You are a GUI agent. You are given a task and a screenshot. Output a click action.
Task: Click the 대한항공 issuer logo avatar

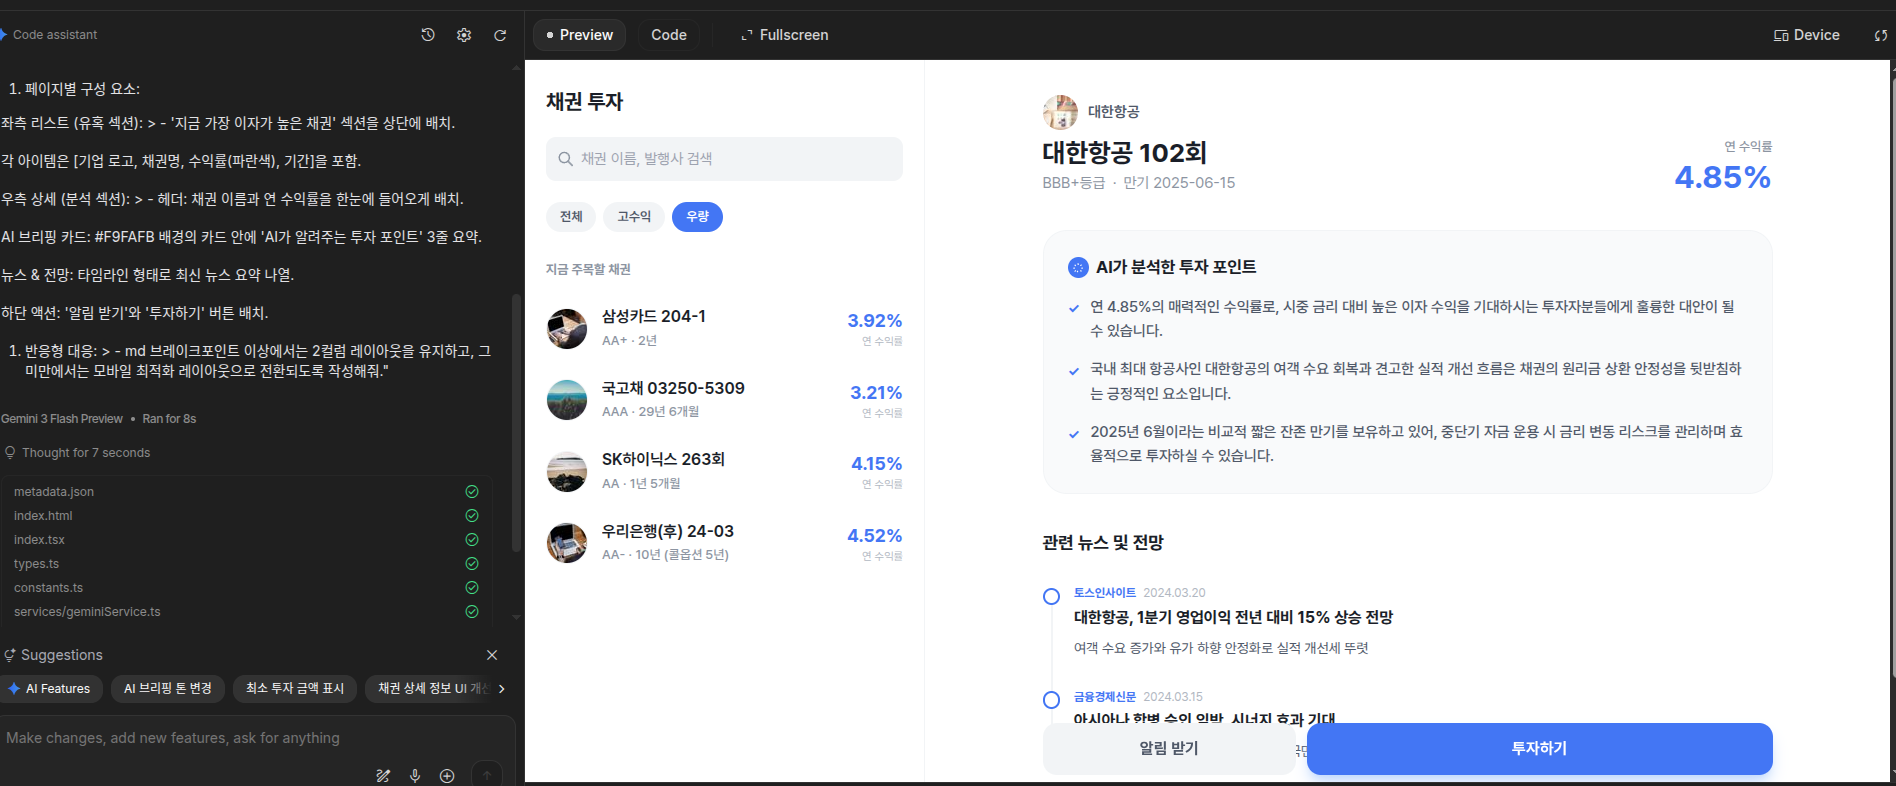tap(1060, 112)
